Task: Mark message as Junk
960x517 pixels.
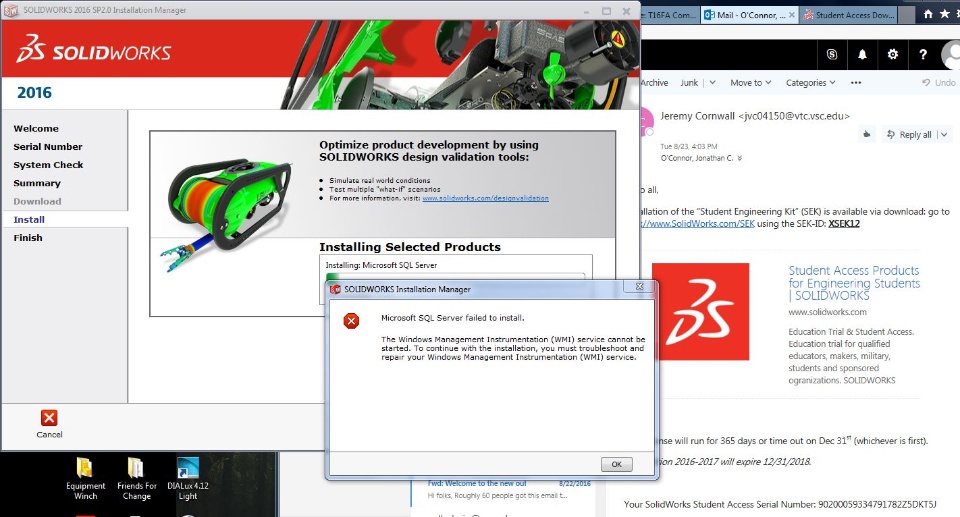Action: click(x=689, y=83)
